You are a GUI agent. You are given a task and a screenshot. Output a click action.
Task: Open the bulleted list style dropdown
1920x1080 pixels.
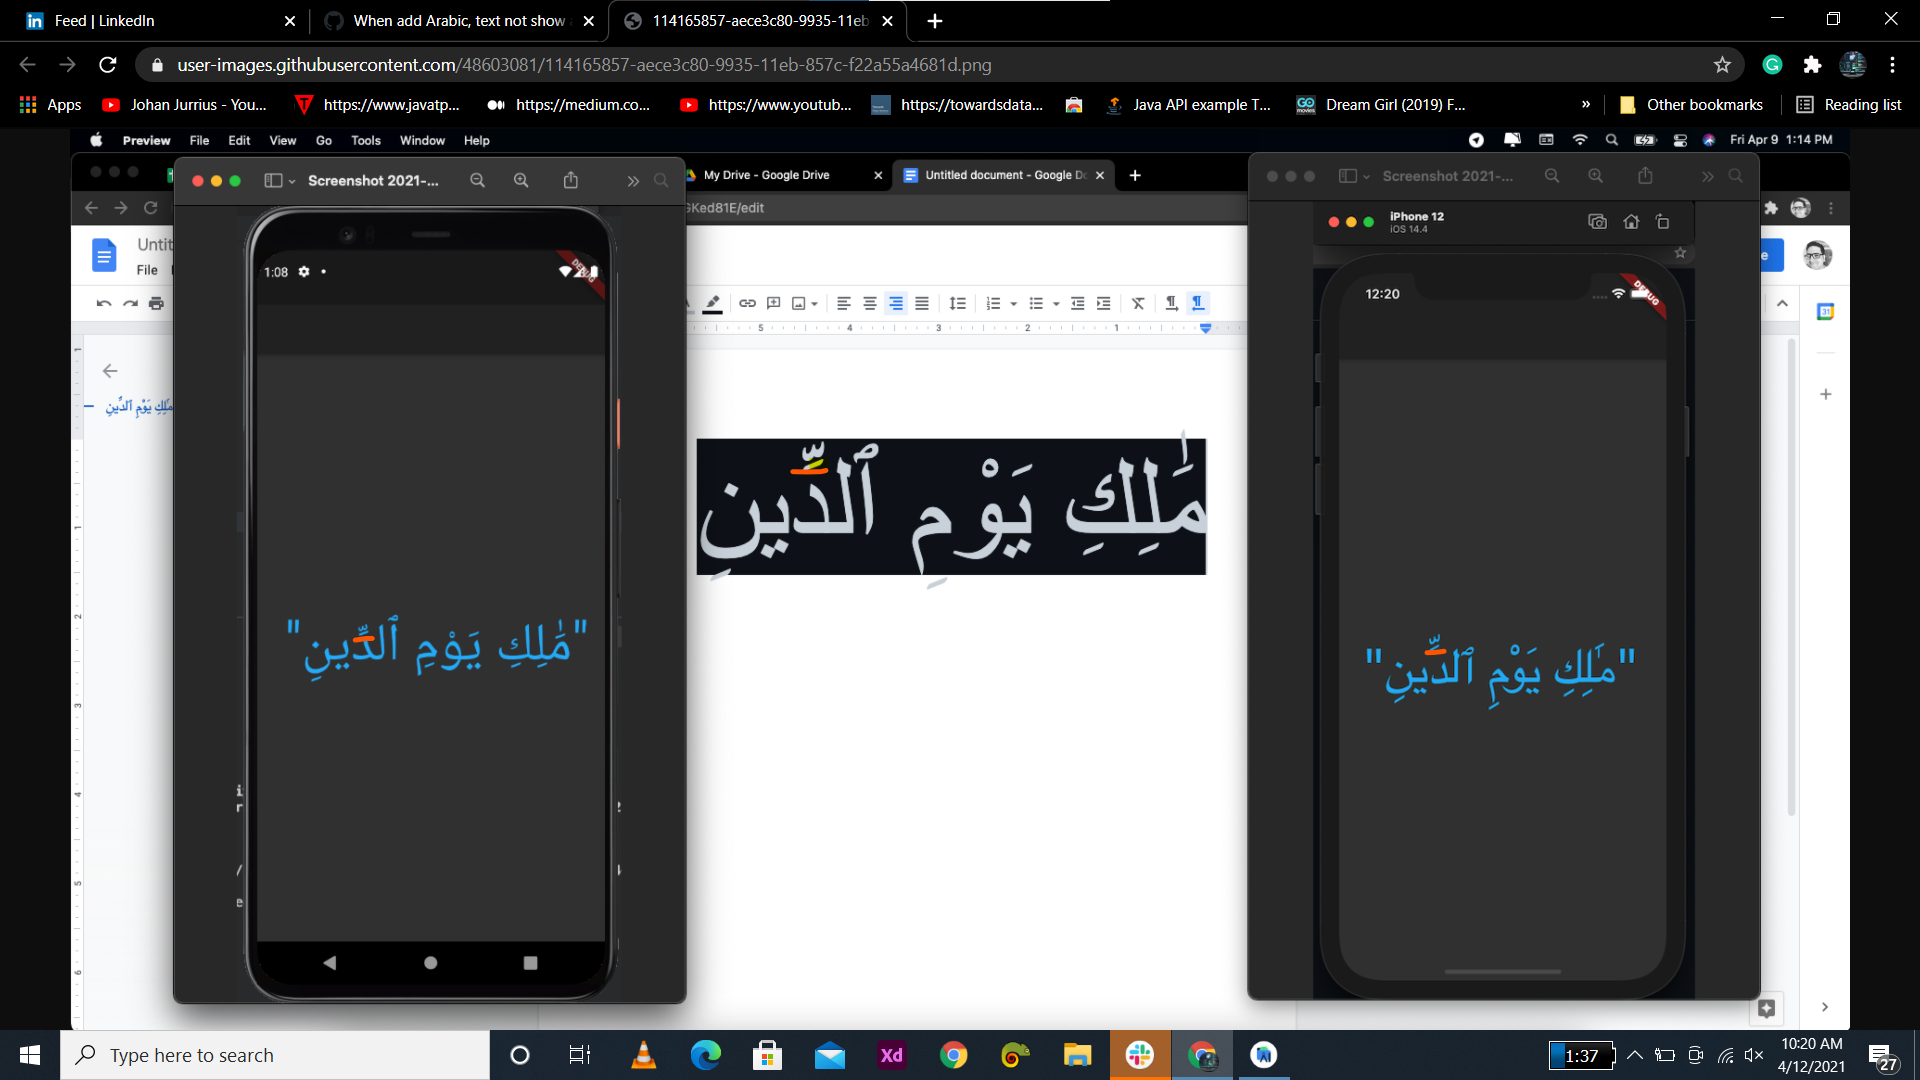(x=1057, y=303)
